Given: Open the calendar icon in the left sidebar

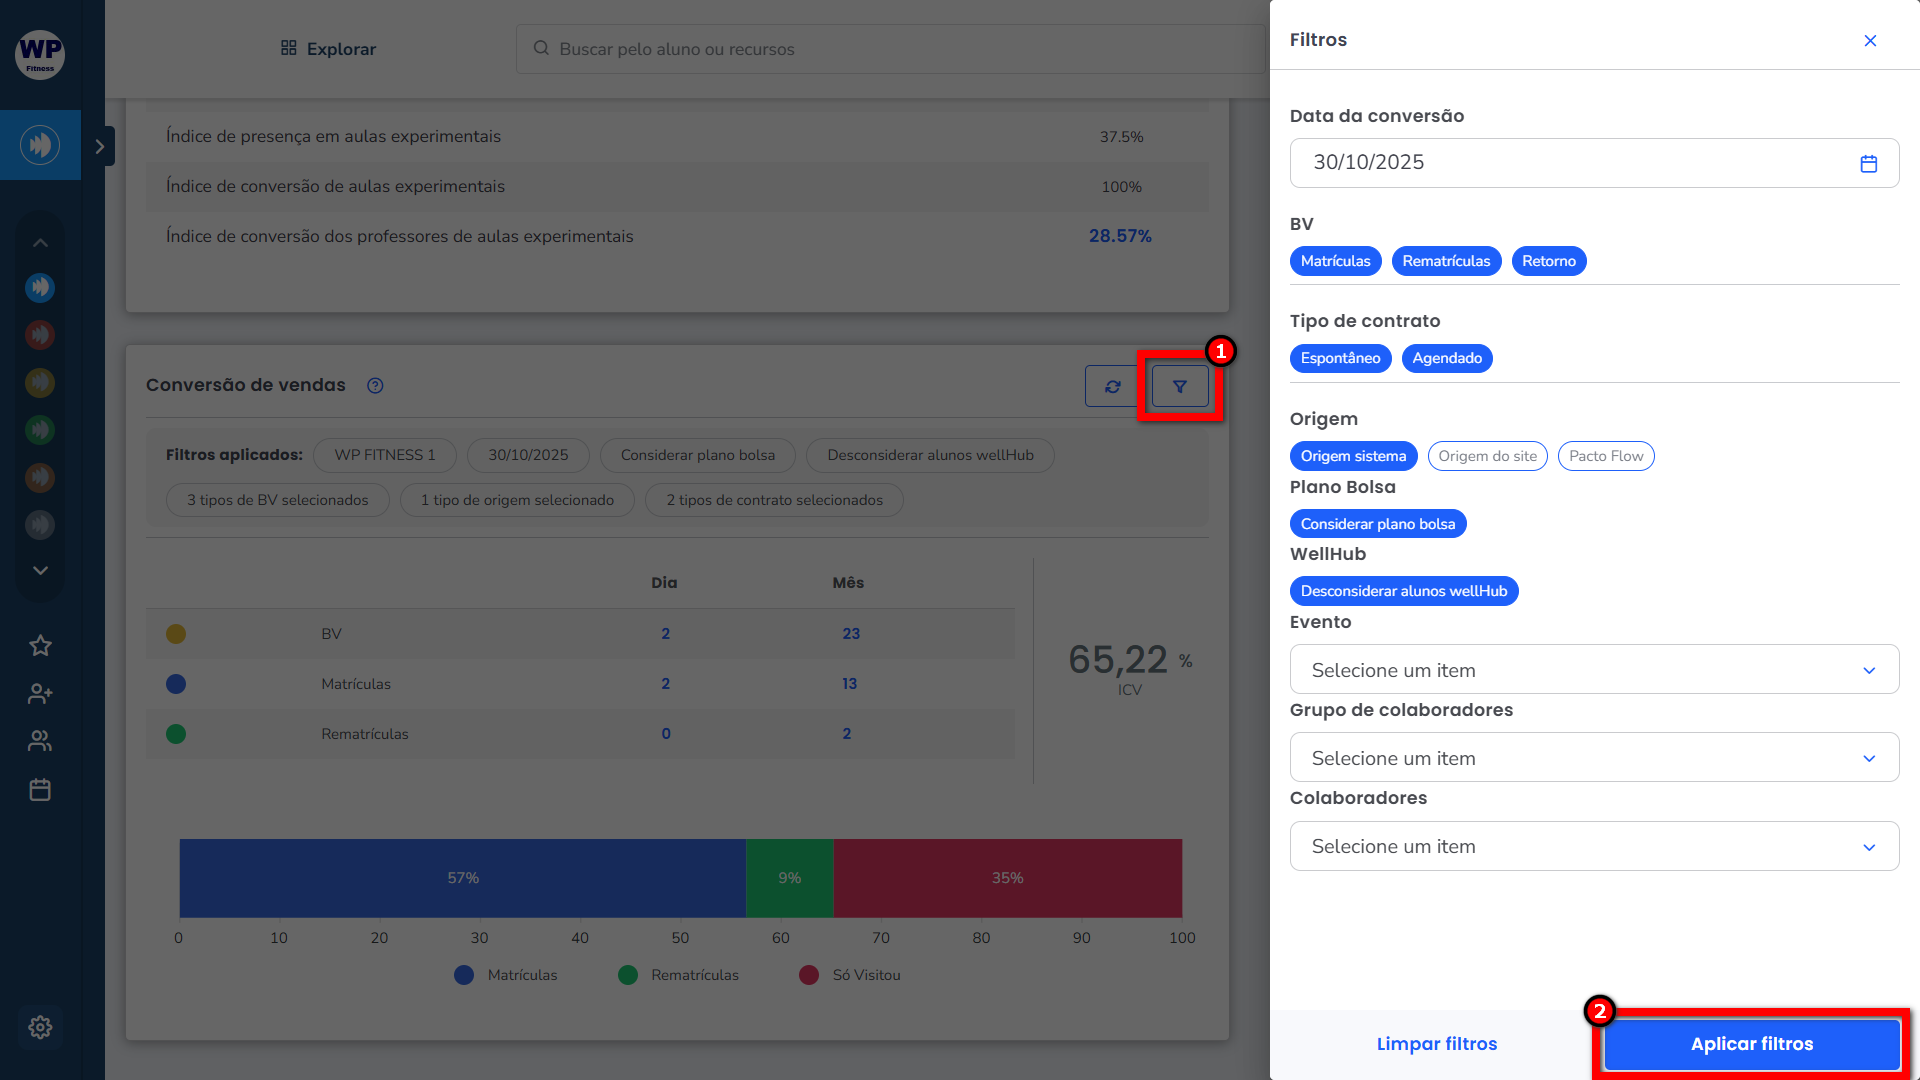Looking at the screenshot, I should point(40,790).
